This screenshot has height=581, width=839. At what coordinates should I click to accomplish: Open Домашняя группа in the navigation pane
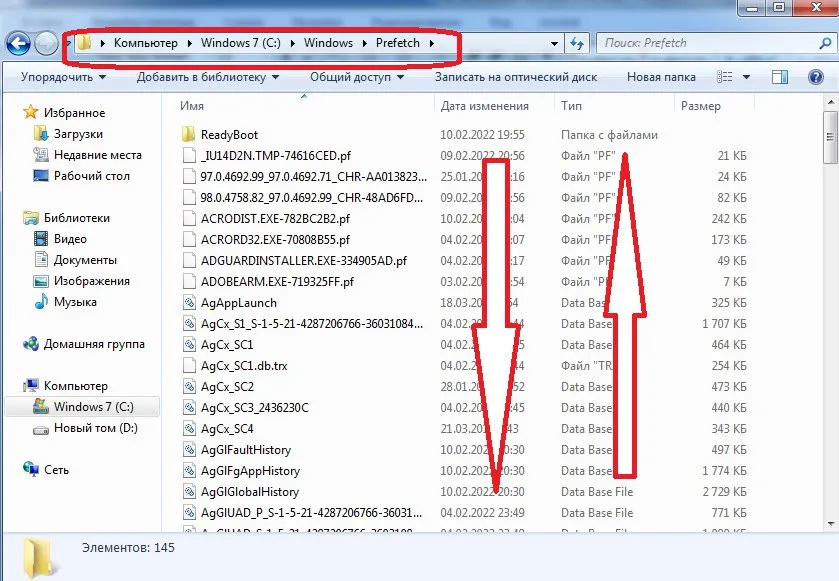(93, 344)
